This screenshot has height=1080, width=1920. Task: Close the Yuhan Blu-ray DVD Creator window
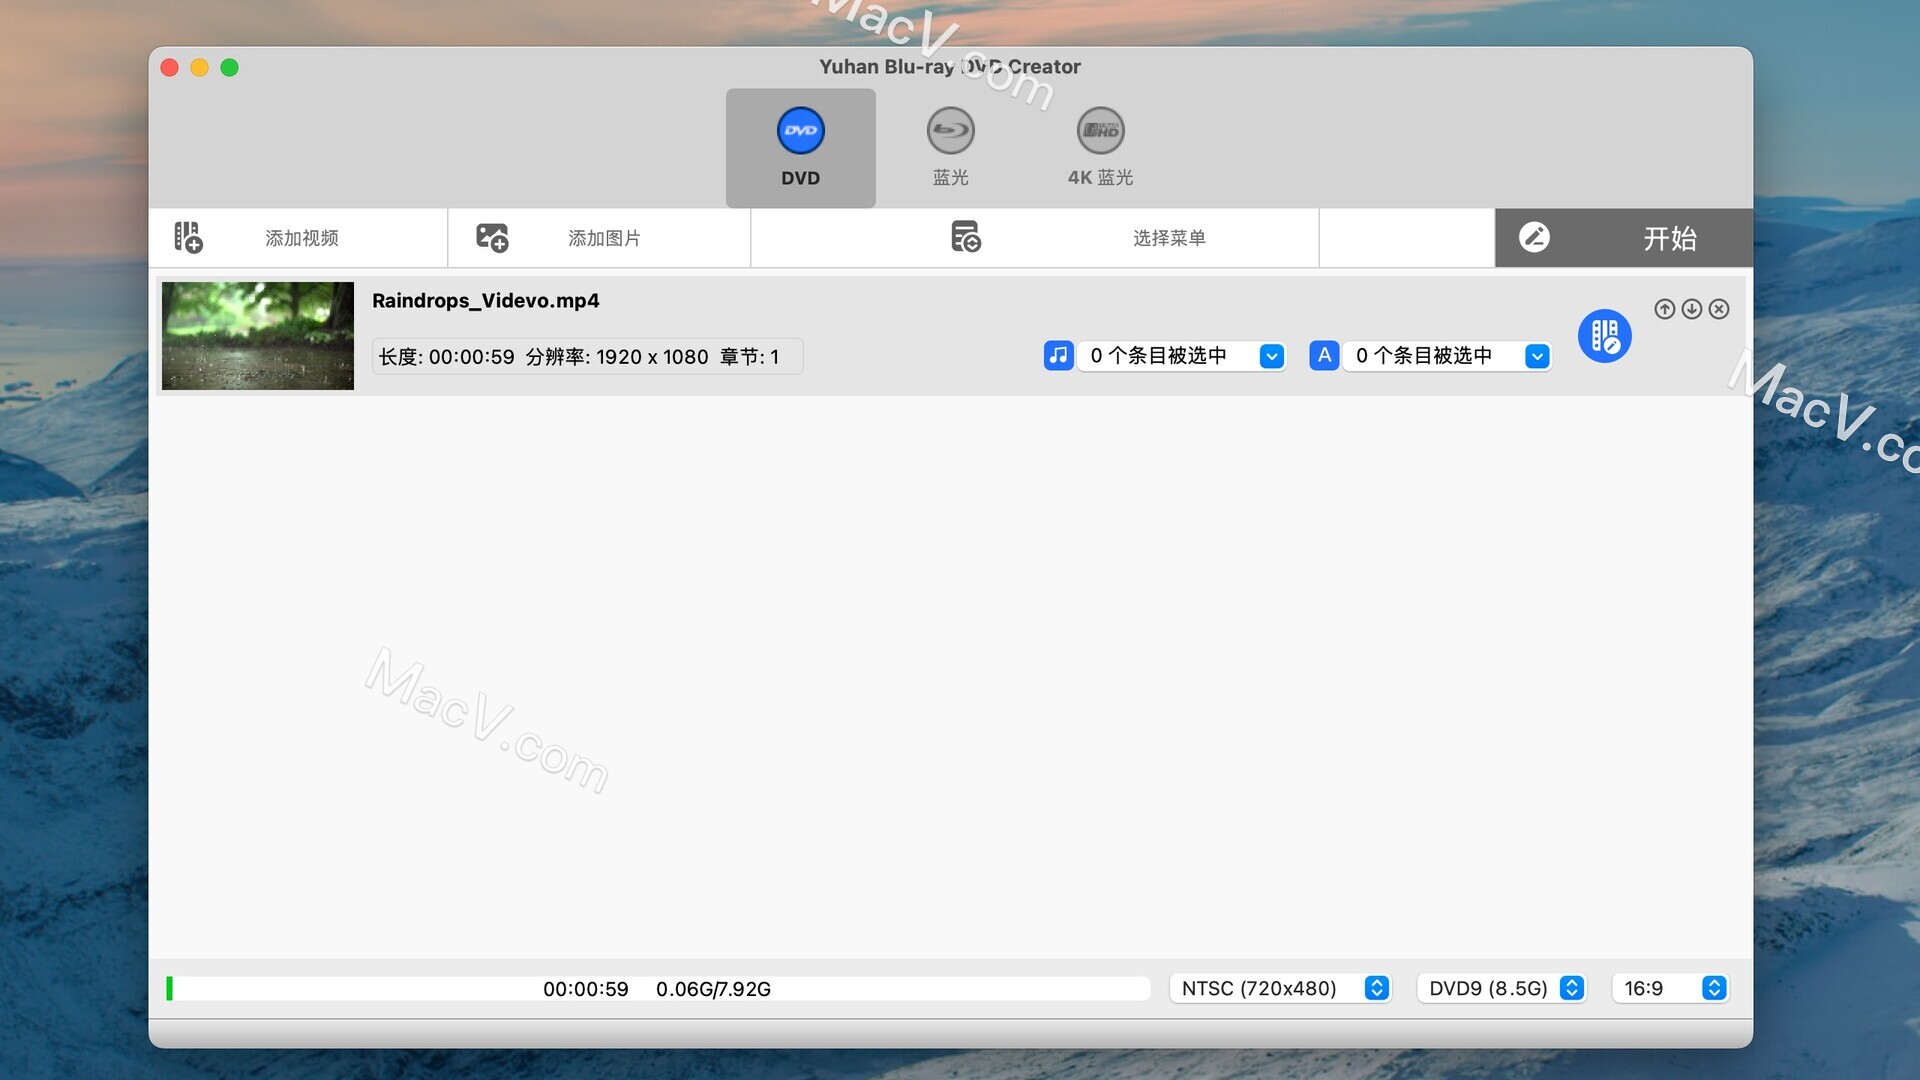coord(170,67)
